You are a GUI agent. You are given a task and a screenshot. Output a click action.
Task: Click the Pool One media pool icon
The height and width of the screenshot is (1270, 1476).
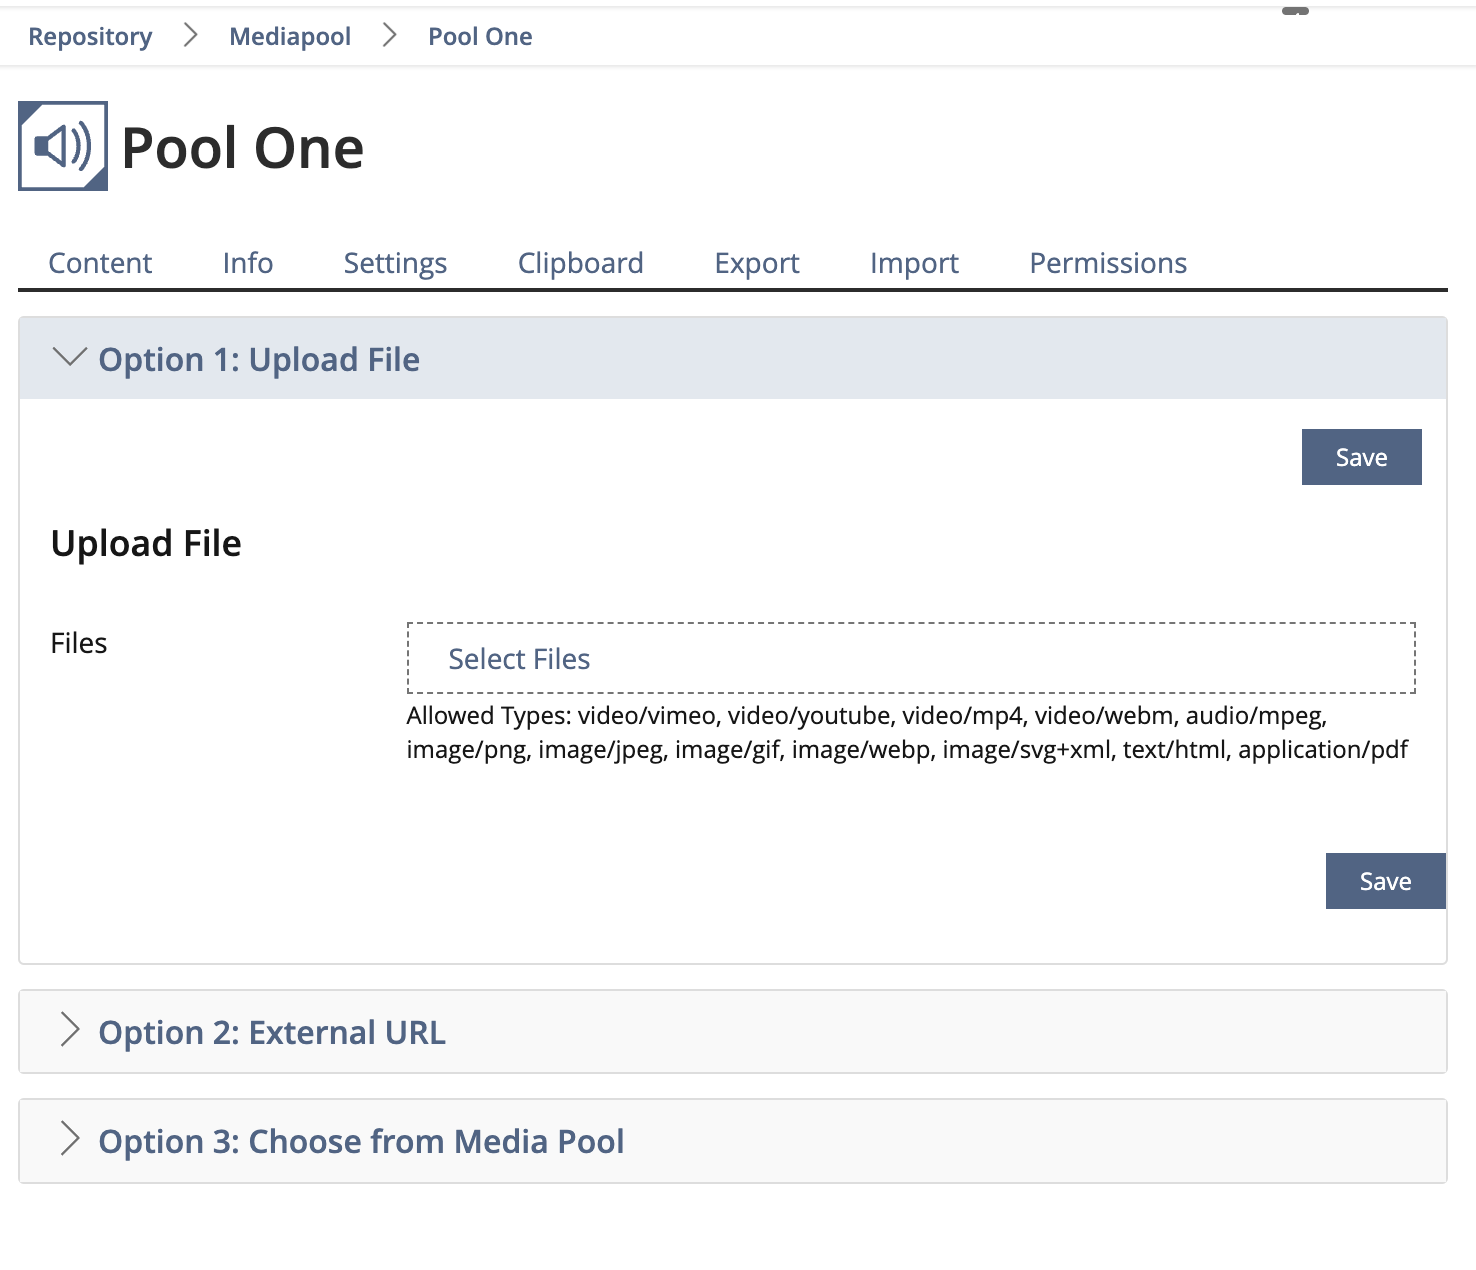[x=63, y=146]
